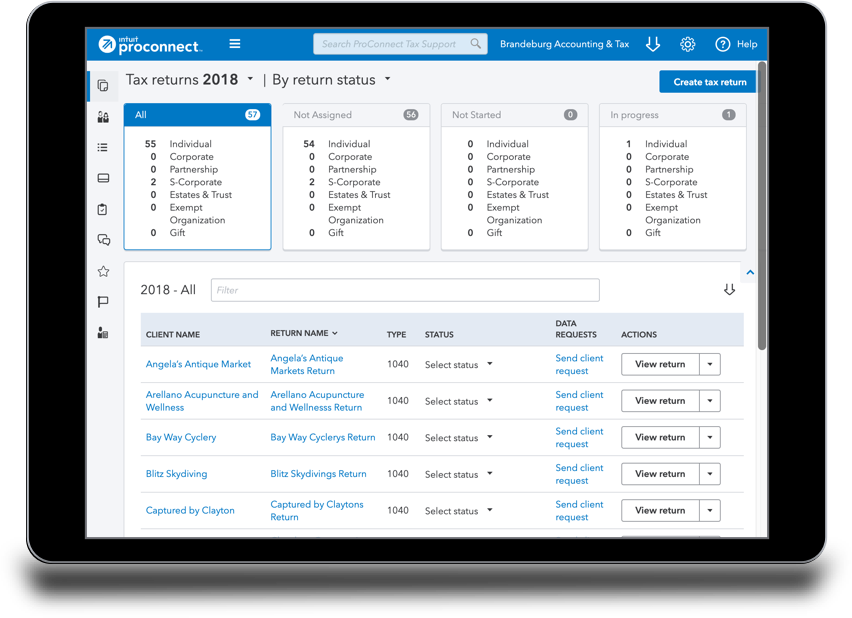The height and width of the screenshot is (618, 852).
Task: Open Arellano Acupuncture and Wellness client link
Action: pos(202,401)
